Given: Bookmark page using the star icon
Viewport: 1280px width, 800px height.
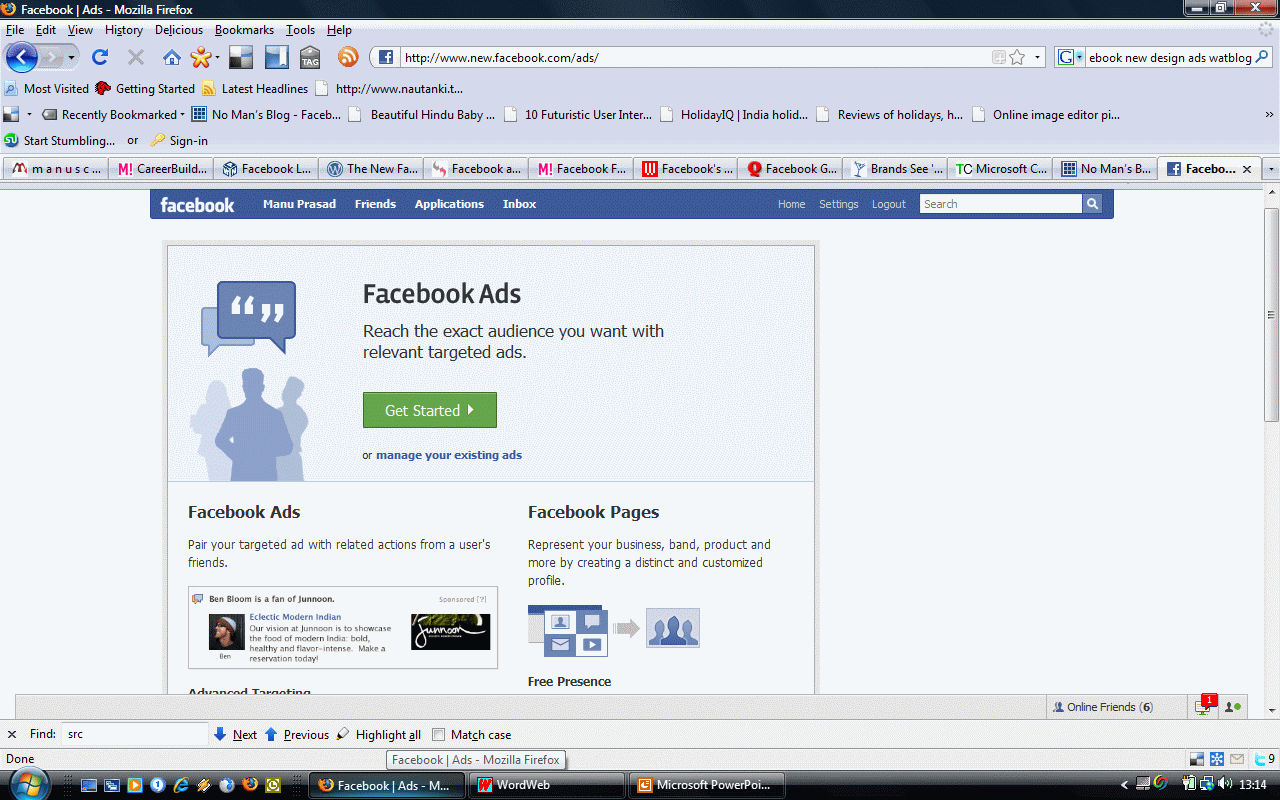Looking at the screenshot, I should [x=1017, y=57].
